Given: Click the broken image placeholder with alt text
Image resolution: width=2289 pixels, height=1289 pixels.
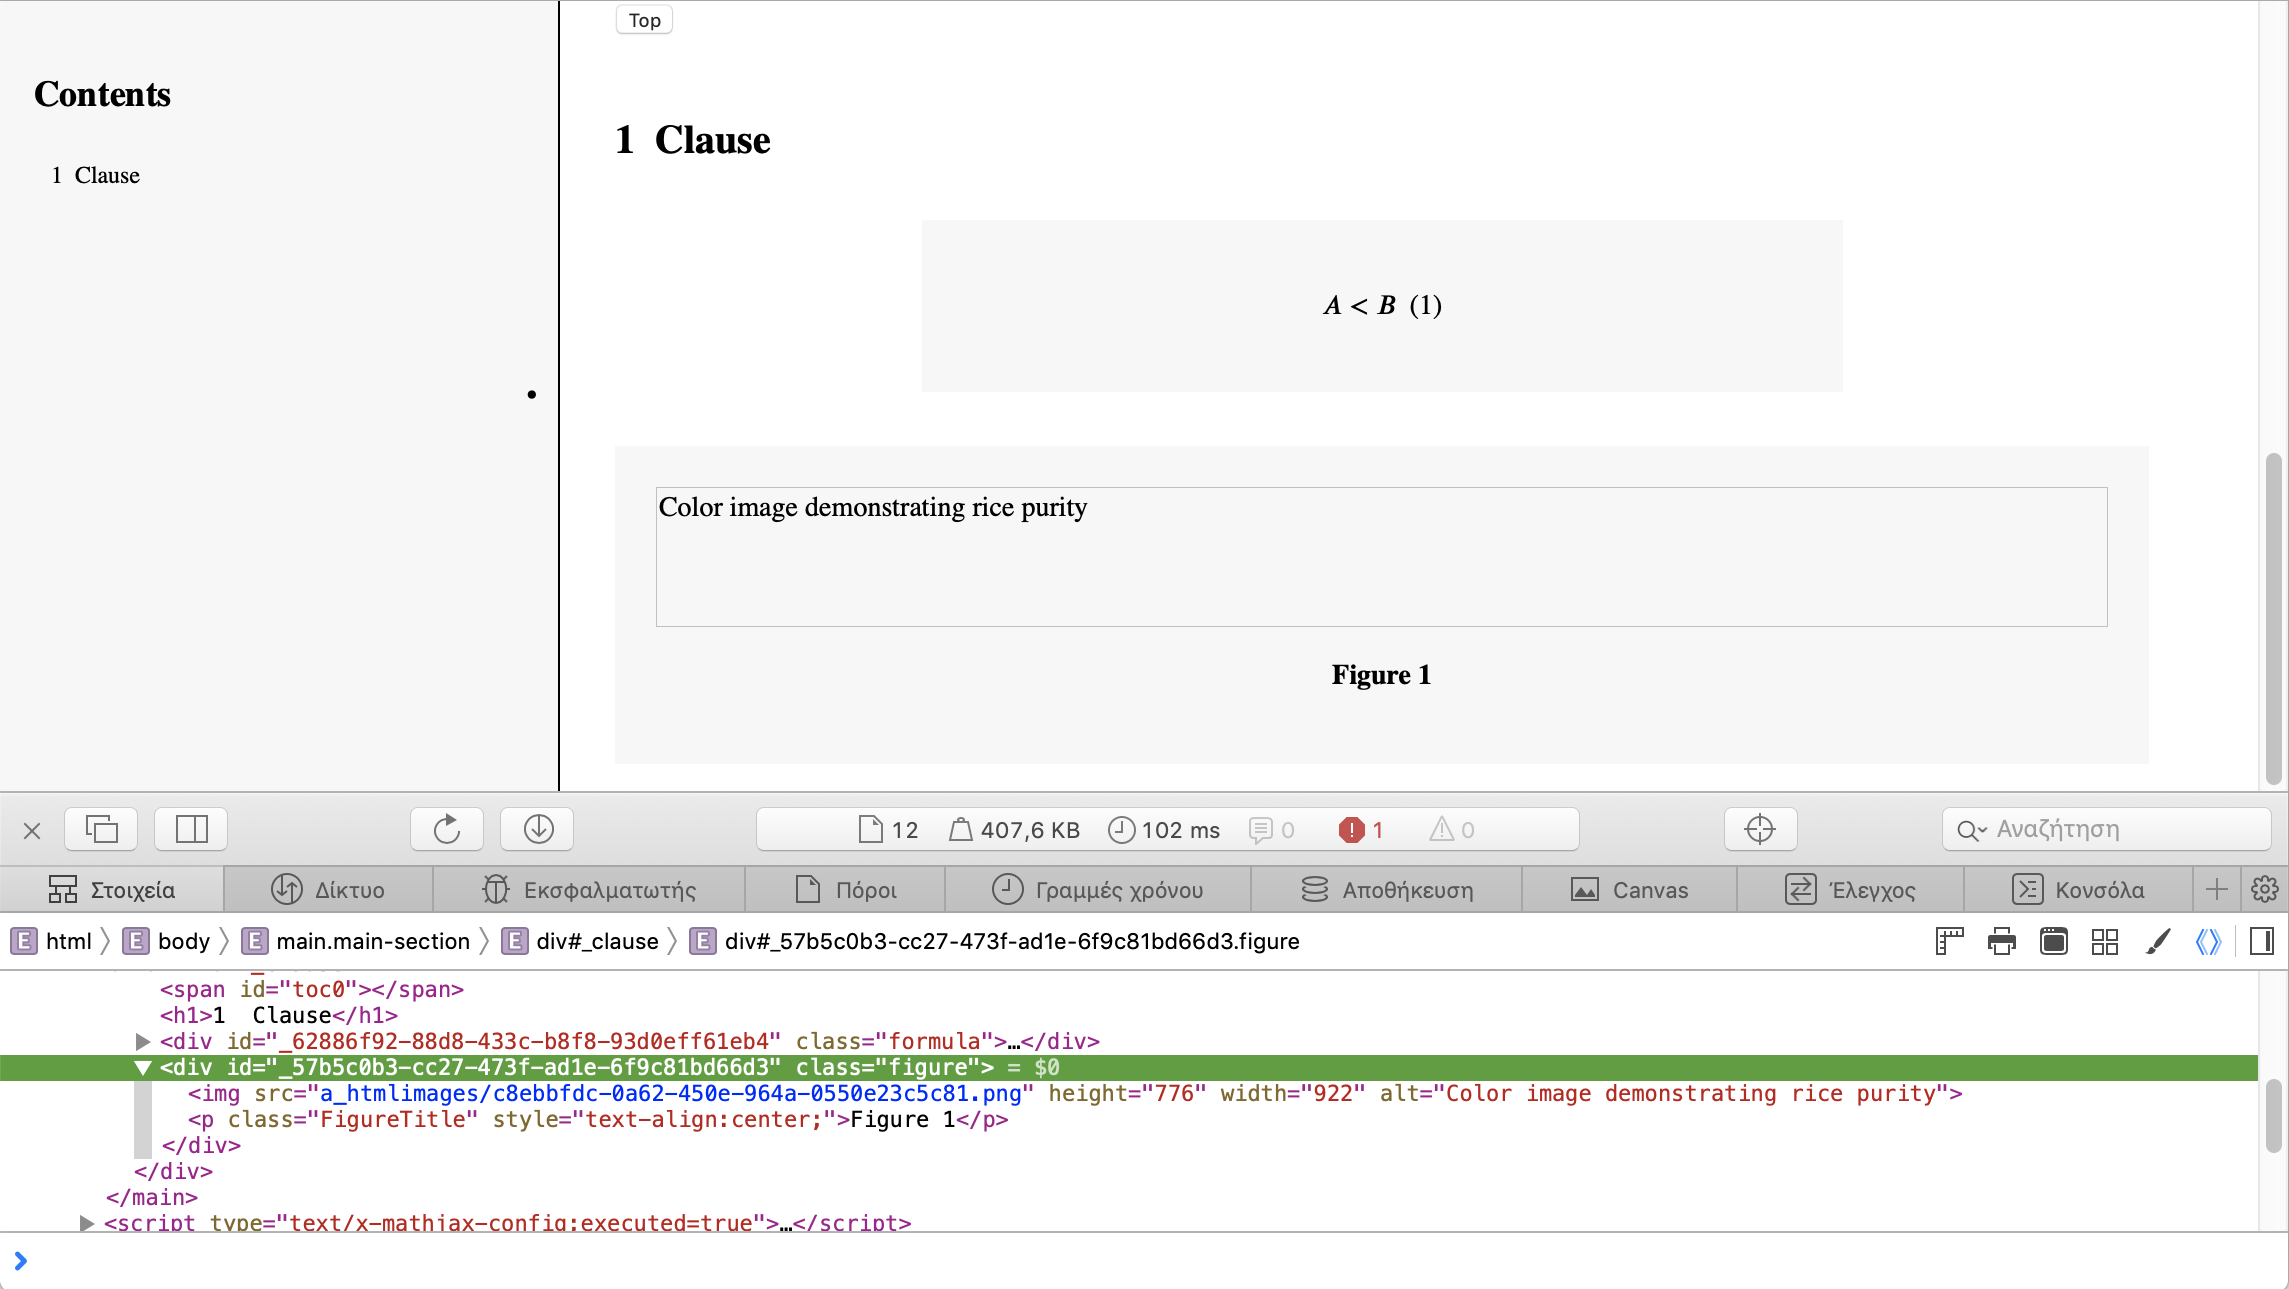Looking at the screenshot, I should (1381, 557).
